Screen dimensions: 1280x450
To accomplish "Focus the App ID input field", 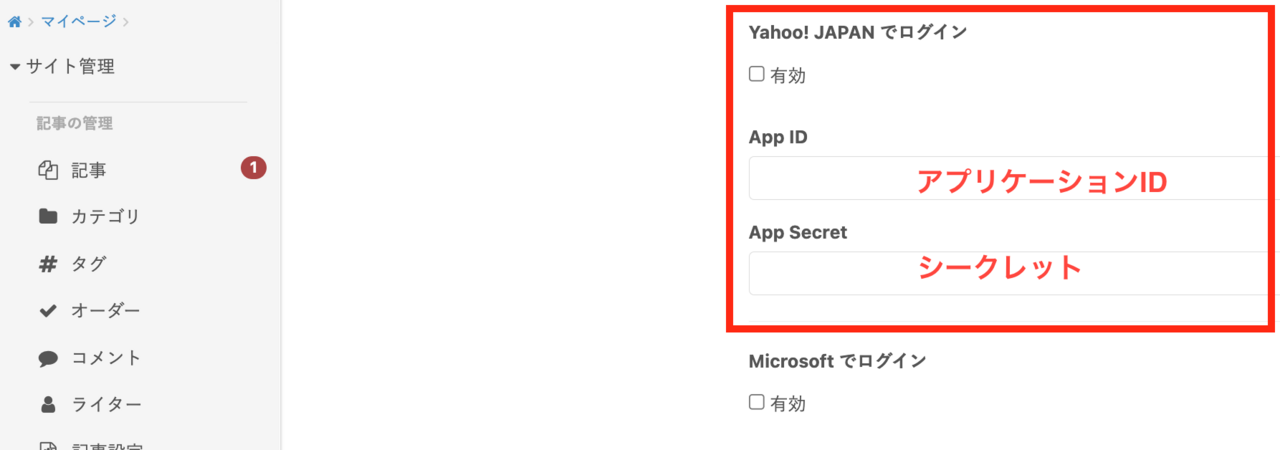I will pos(1014,179).
